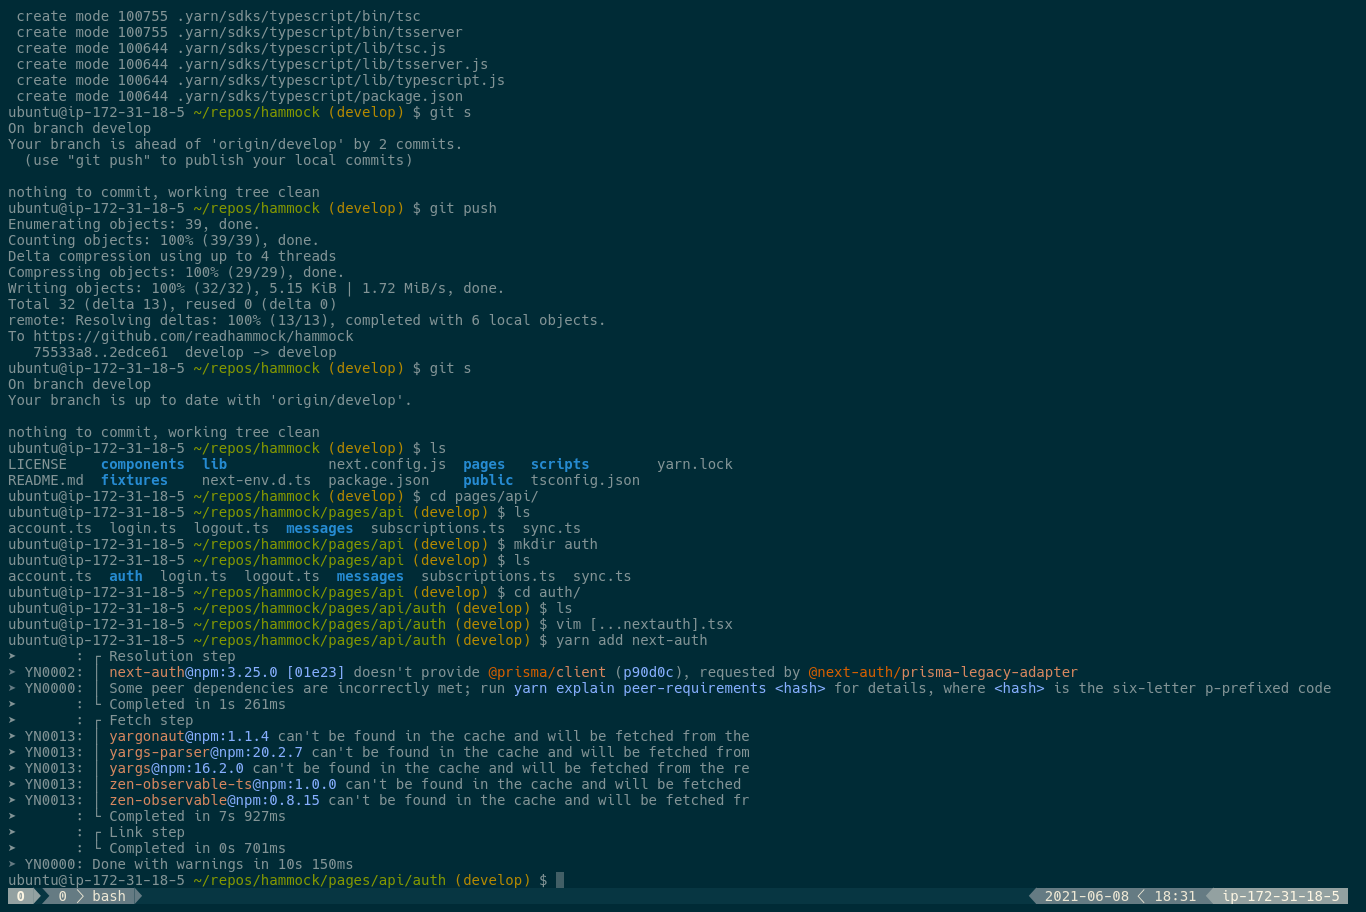Click 'Completed in 7s 927ms' line
Viewport: 1366px width, 912px height.
[197, 816]
